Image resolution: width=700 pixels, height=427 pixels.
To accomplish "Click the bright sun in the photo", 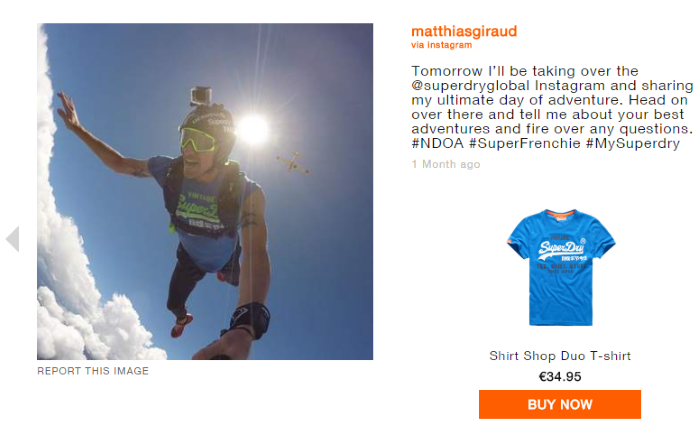I will pyautogui.click(x=253, y=130).
